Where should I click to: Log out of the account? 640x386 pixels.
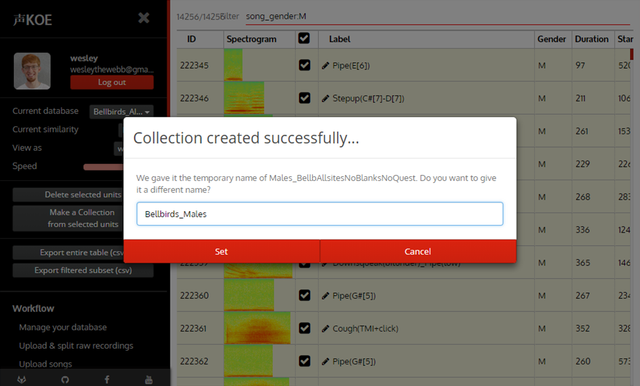pos(112,82)
